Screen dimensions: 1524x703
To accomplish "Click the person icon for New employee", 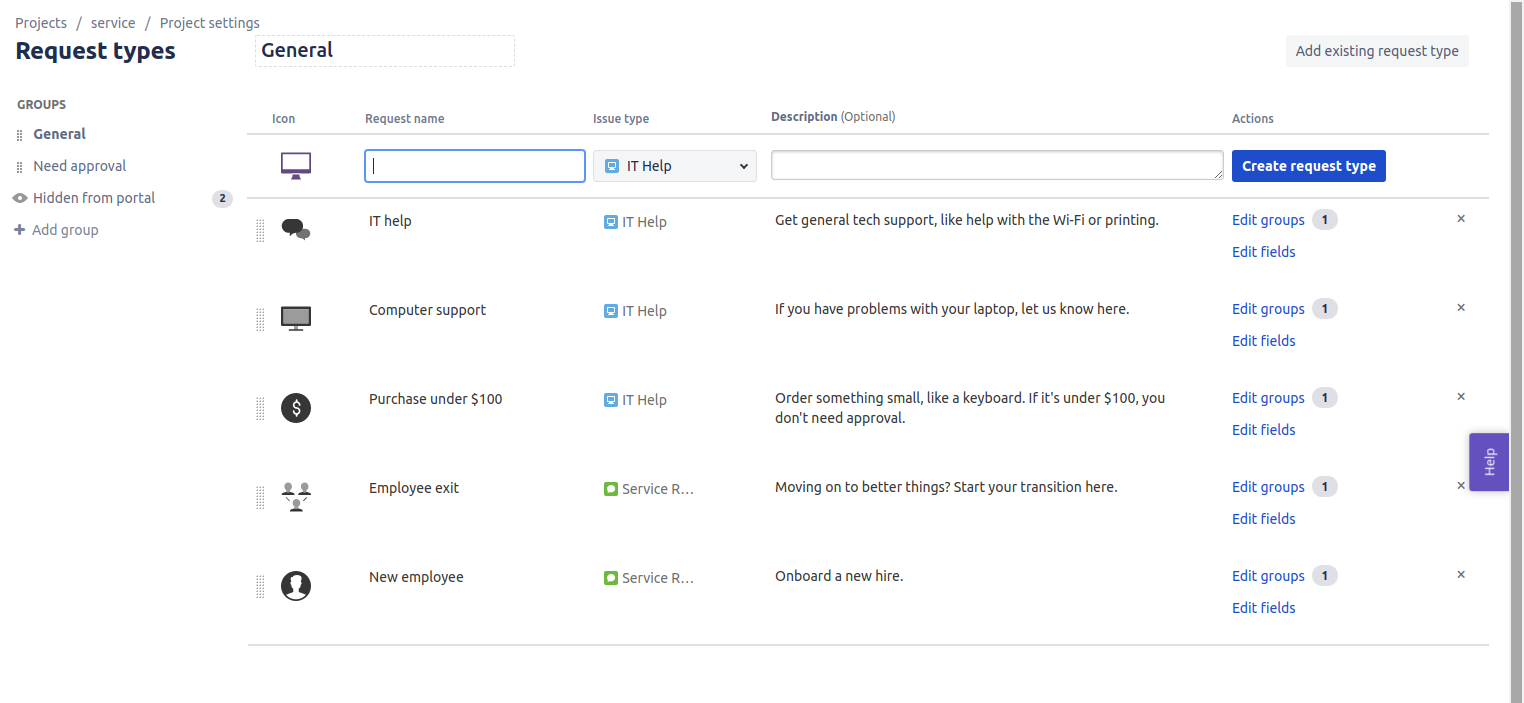I will click(296, 586).
